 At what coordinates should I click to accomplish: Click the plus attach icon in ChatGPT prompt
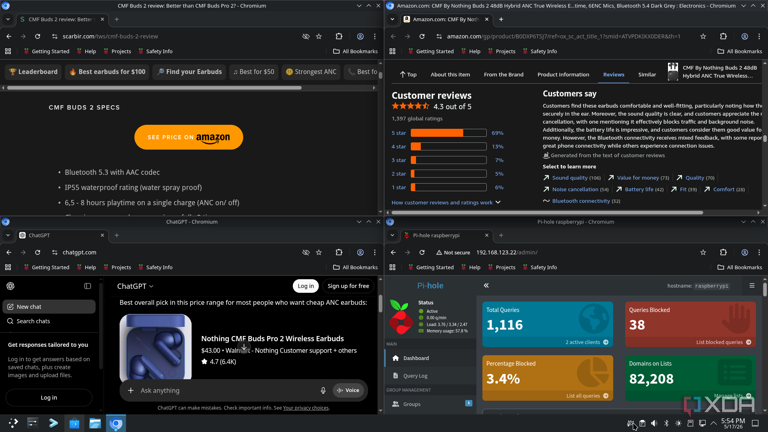(130, 390)
